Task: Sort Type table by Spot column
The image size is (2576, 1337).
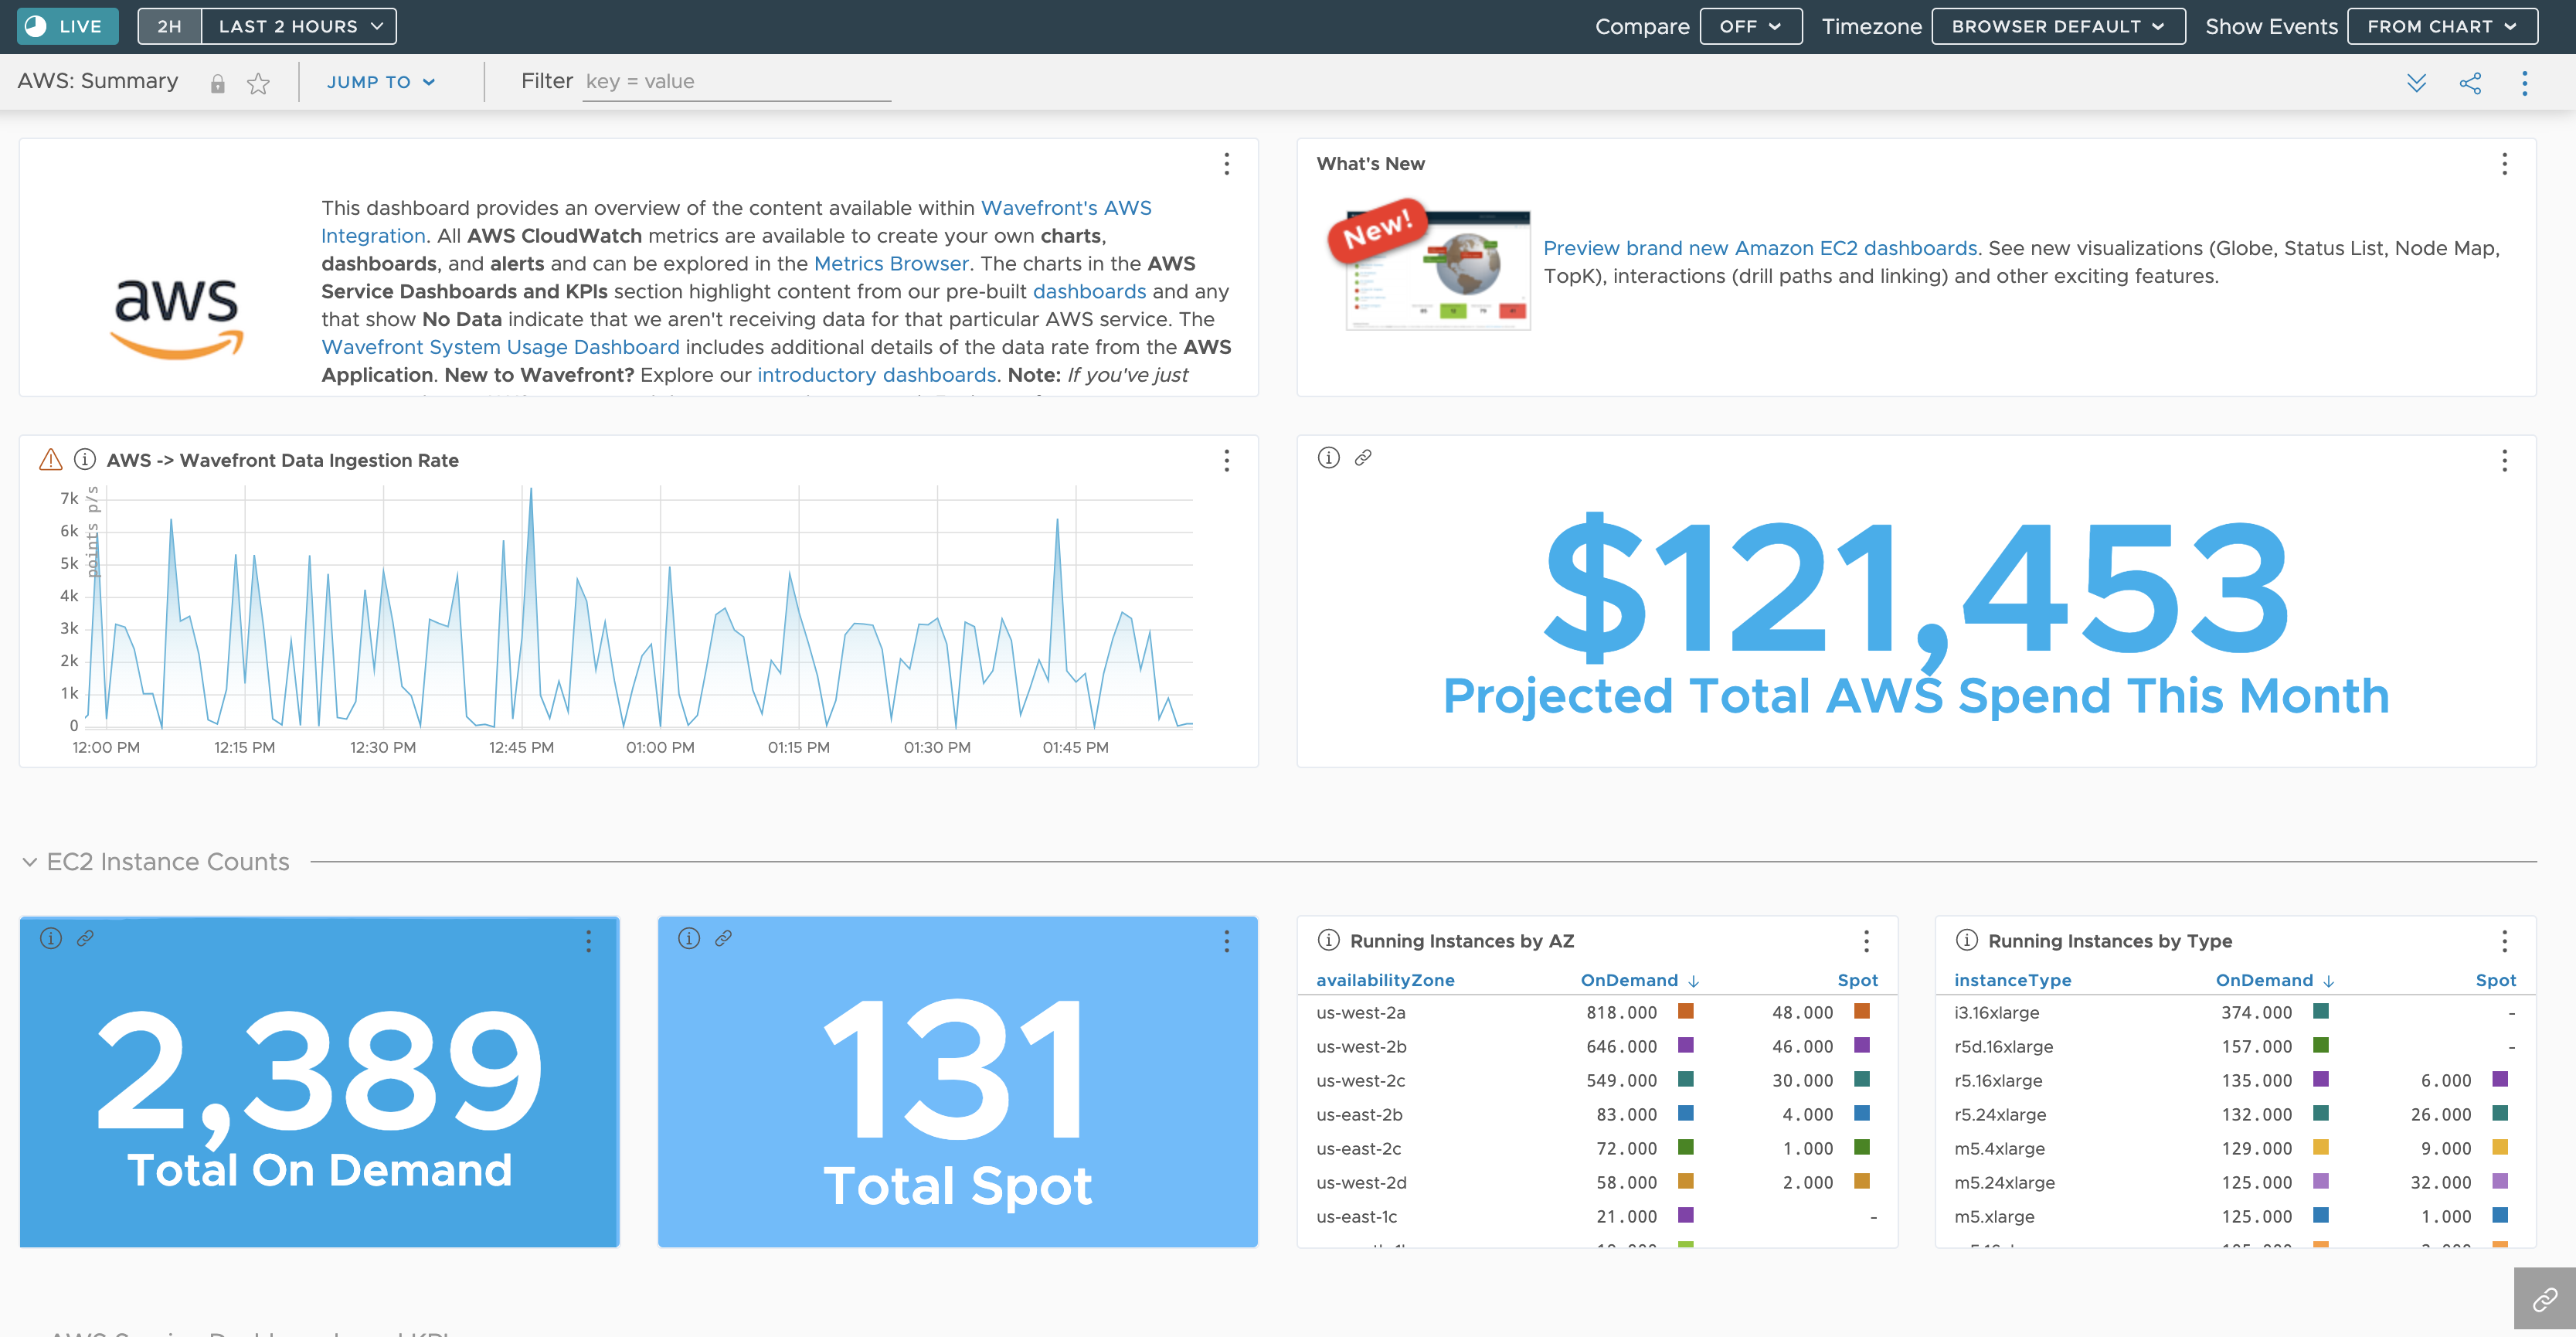Action: click(x=2495, y=981)
